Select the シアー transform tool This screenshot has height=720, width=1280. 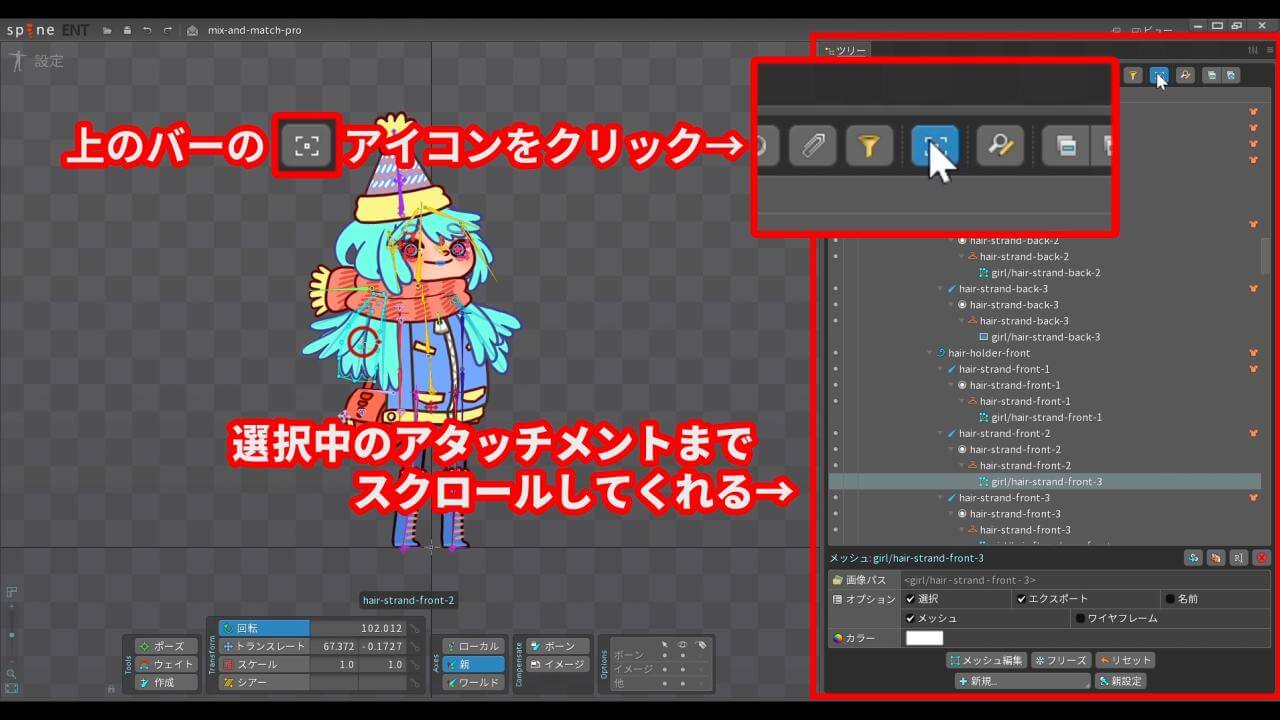click(x=264, y=682)
